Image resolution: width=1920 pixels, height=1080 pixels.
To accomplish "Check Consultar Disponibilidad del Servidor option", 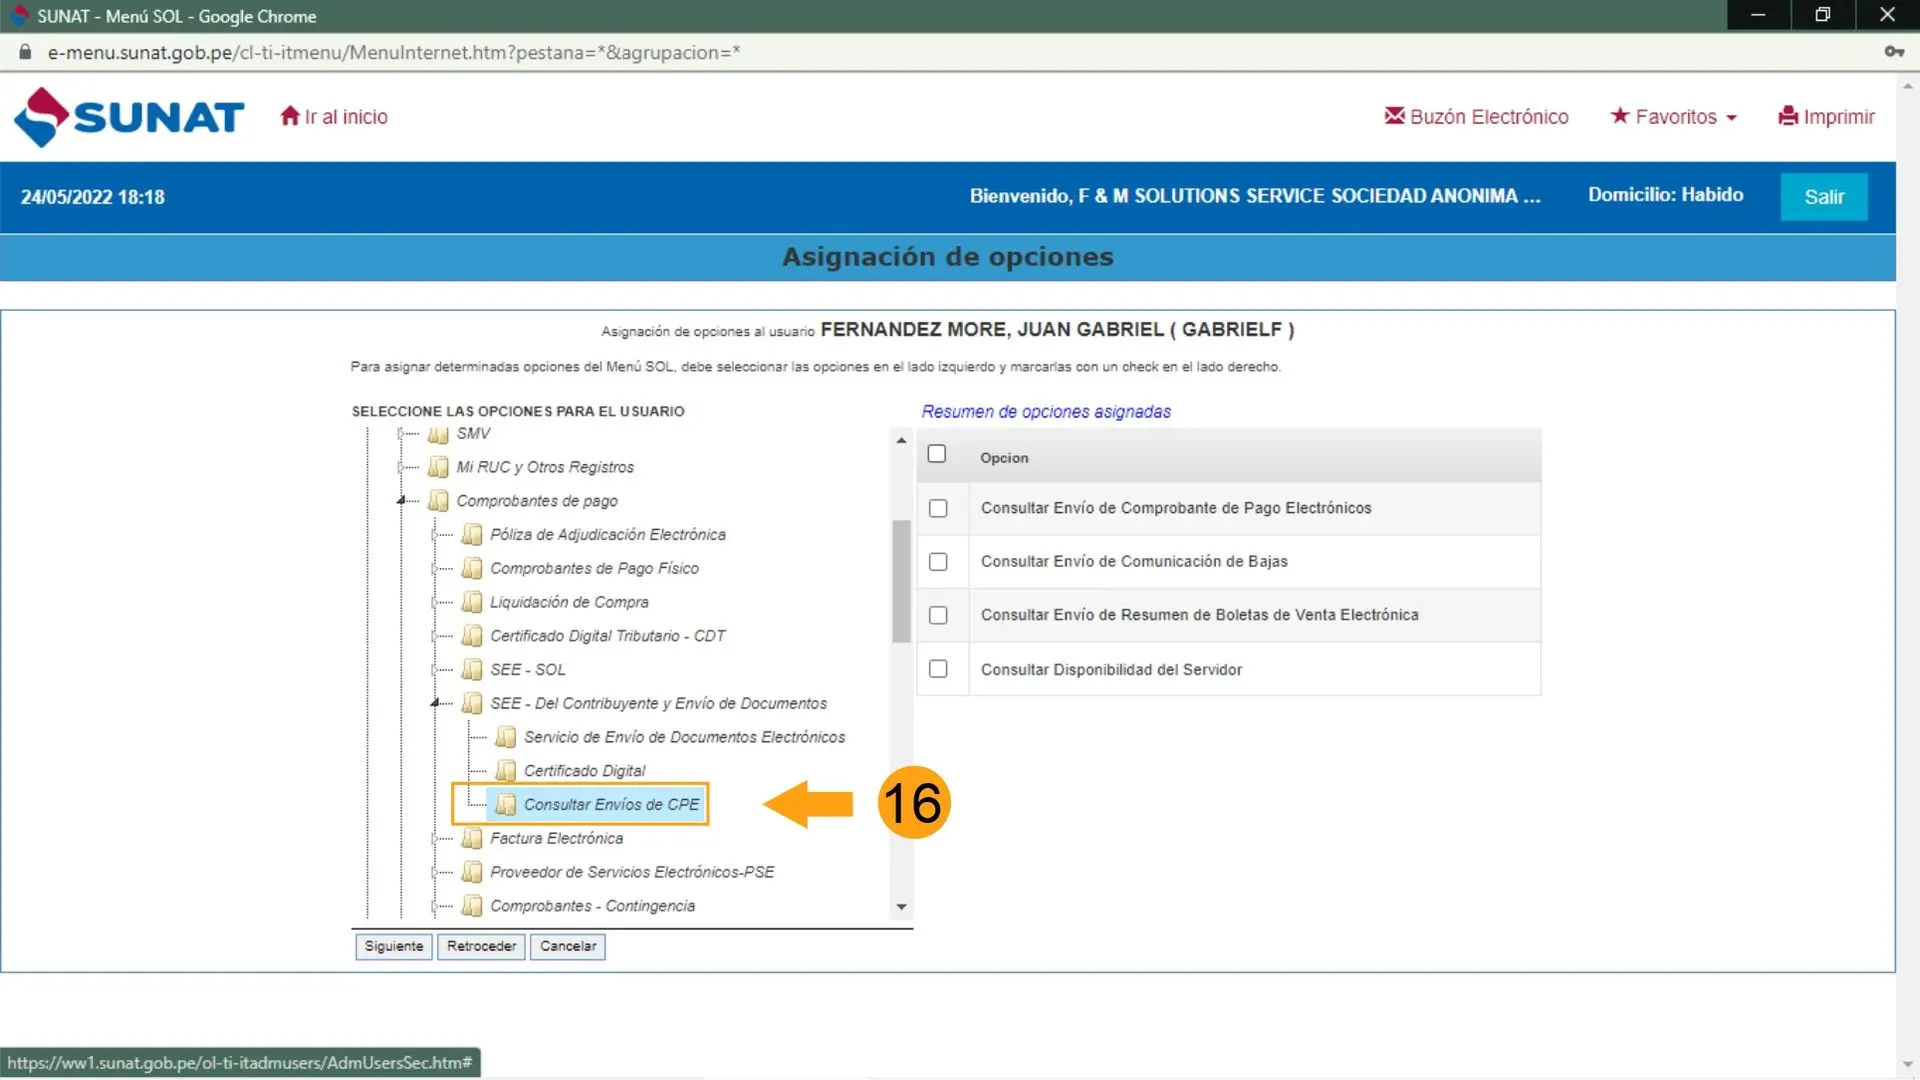I will [938, 669].
